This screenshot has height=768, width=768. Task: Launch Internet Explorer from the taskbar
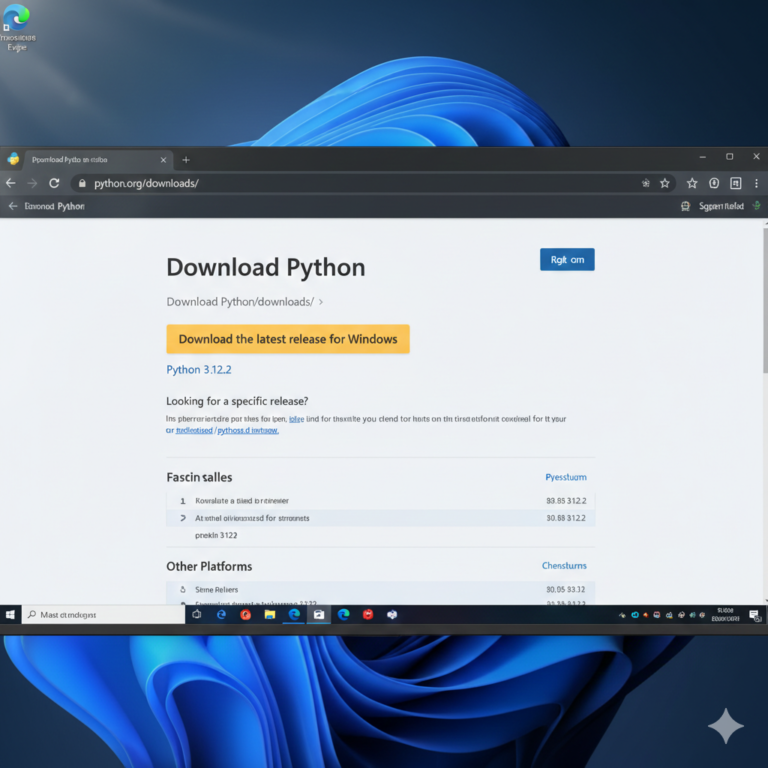[x=221, y=614]
